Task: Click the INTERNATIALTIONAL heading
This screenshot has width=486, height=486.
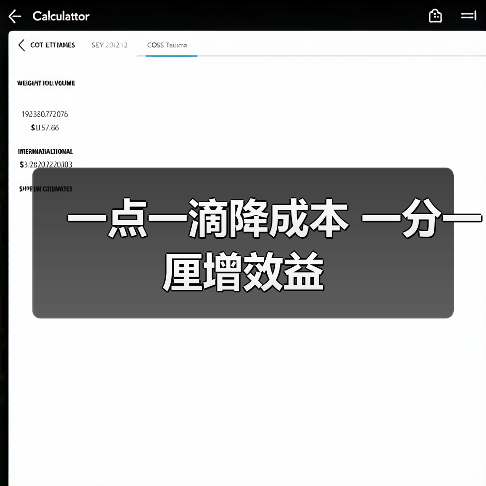Action: (45, 152)
